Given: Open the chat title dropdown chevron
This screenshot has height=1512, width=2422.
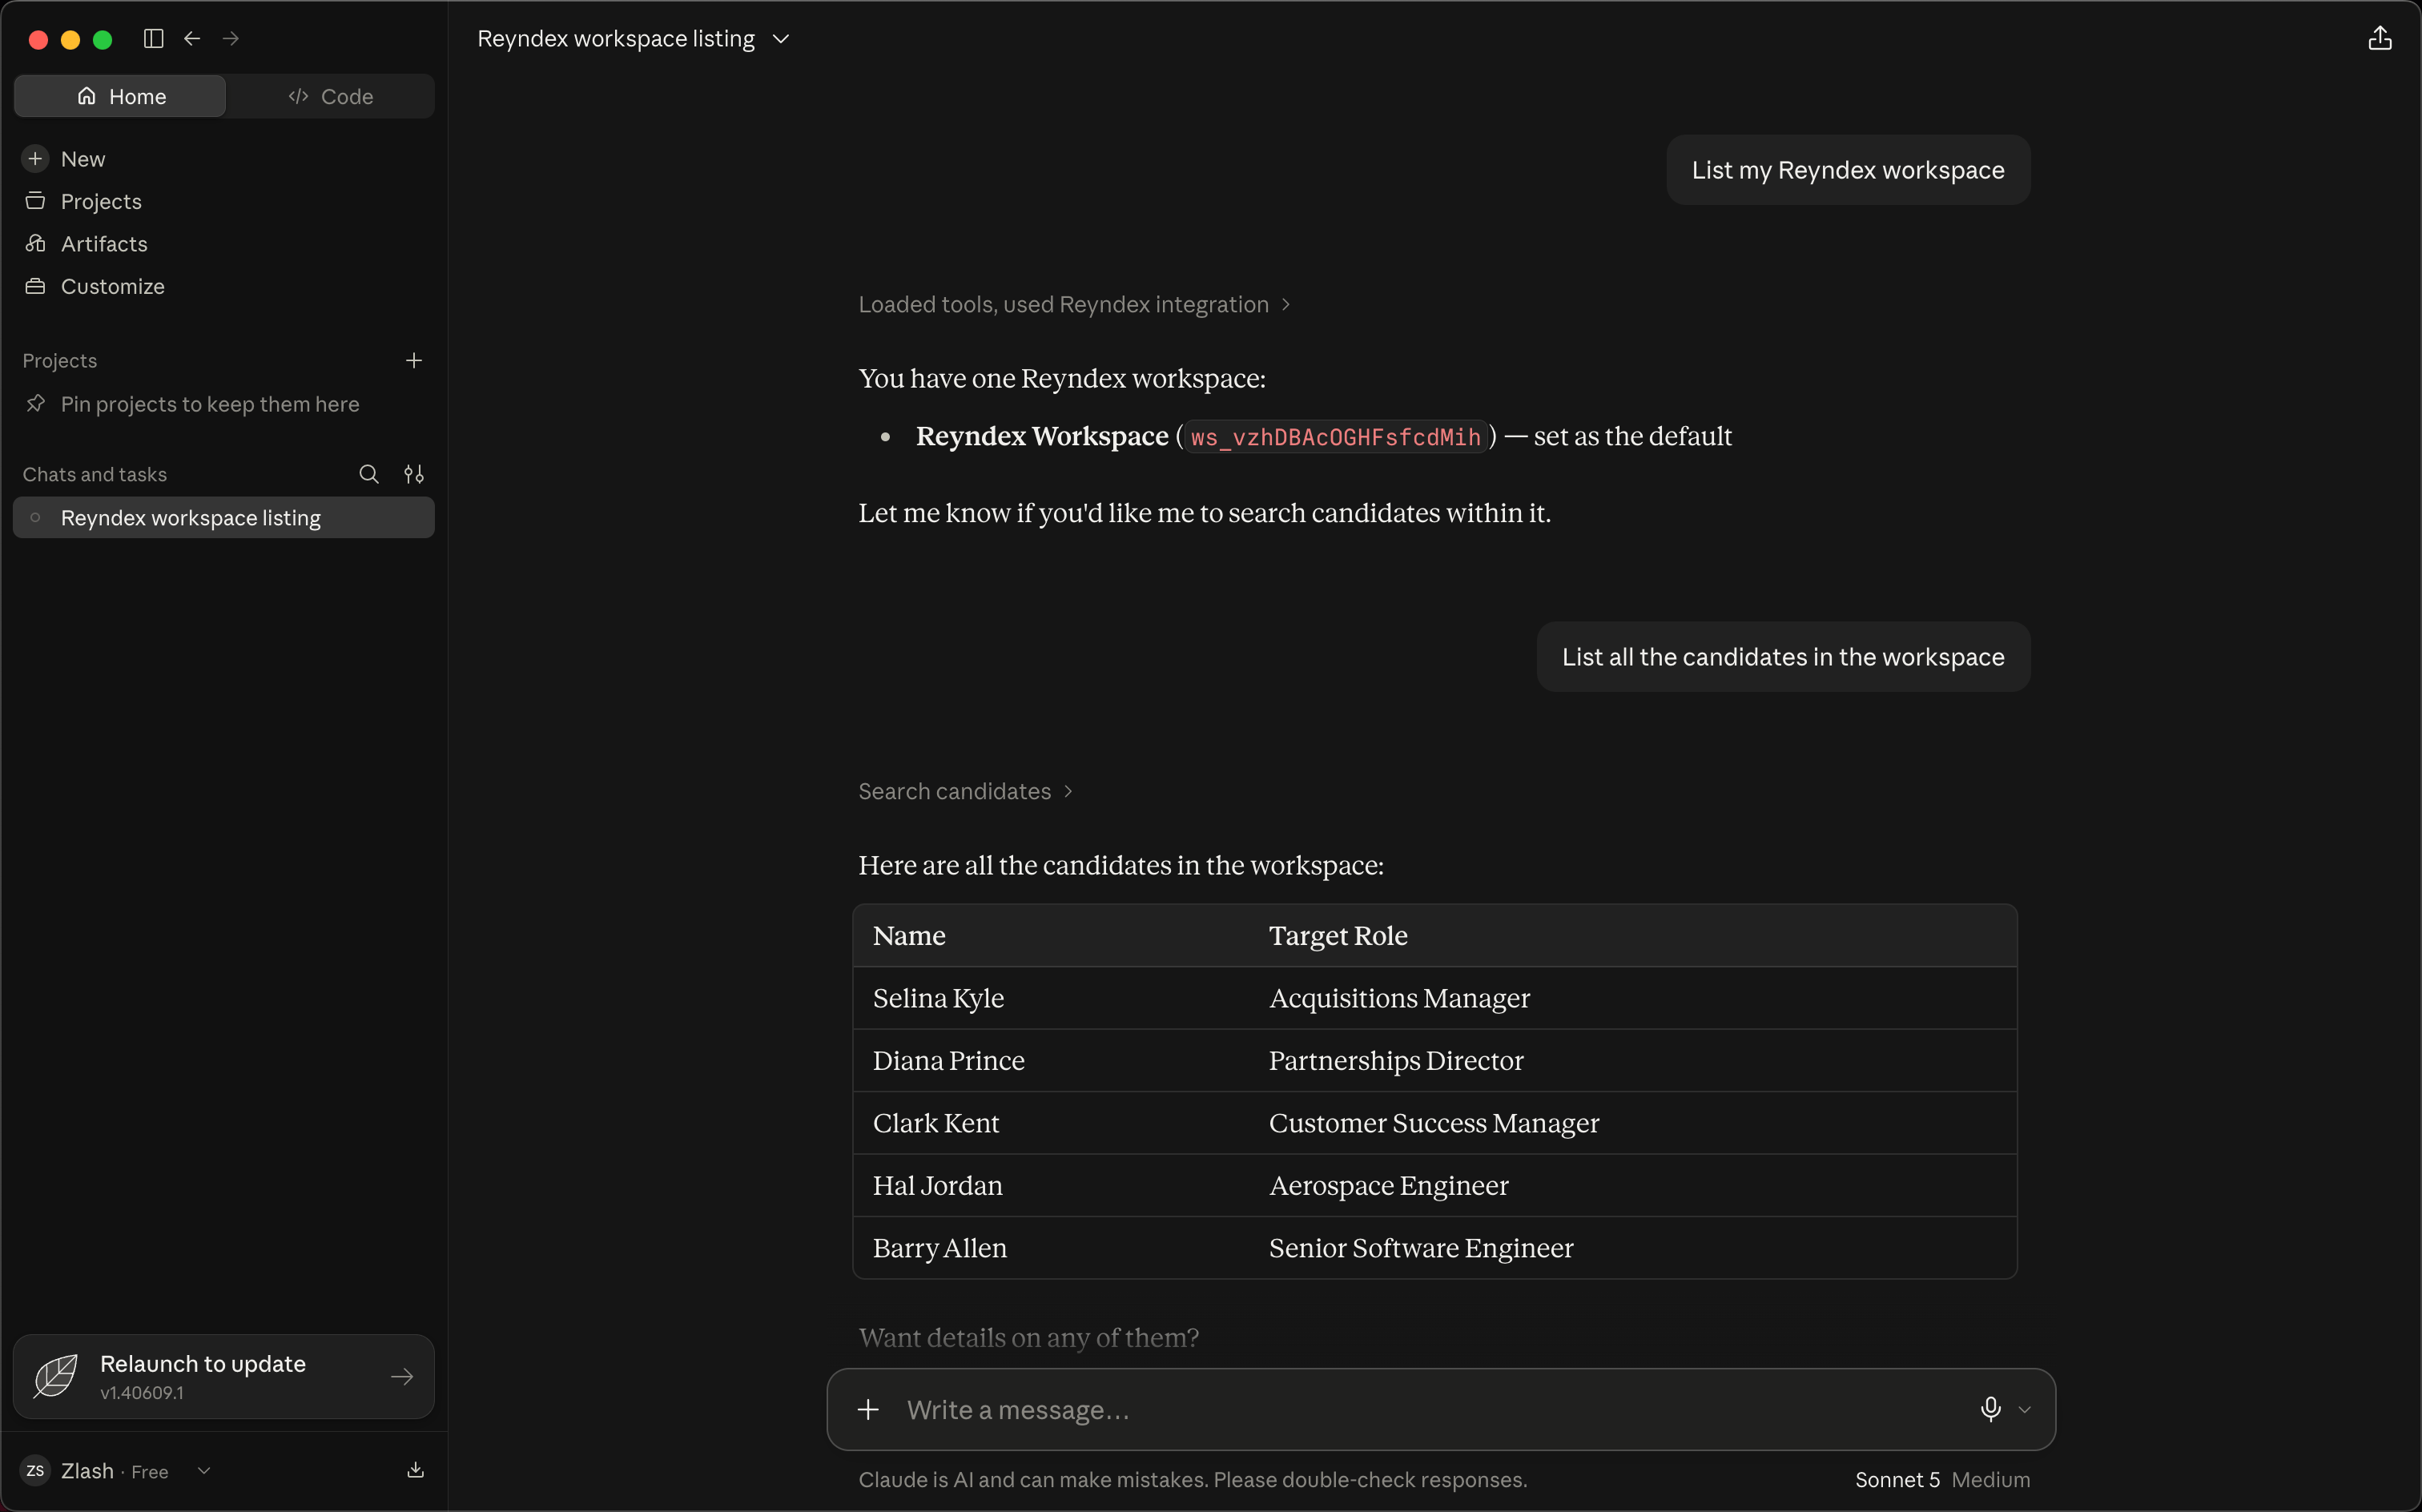Looking at the screenshot, I should (781, 39).
